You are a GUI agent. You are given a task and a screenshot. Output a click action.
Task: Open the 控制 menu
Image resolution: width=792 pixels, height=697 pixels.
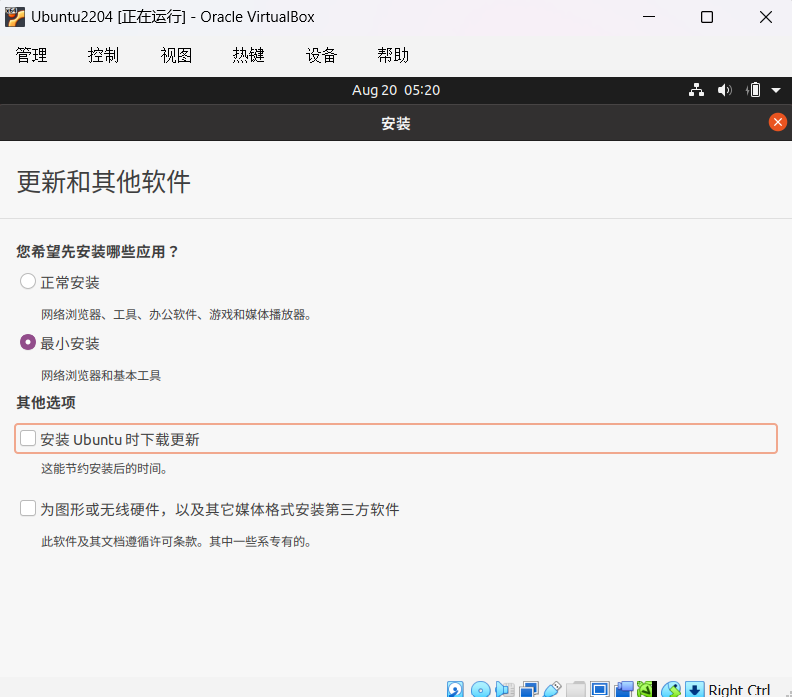tap(104, 55)
